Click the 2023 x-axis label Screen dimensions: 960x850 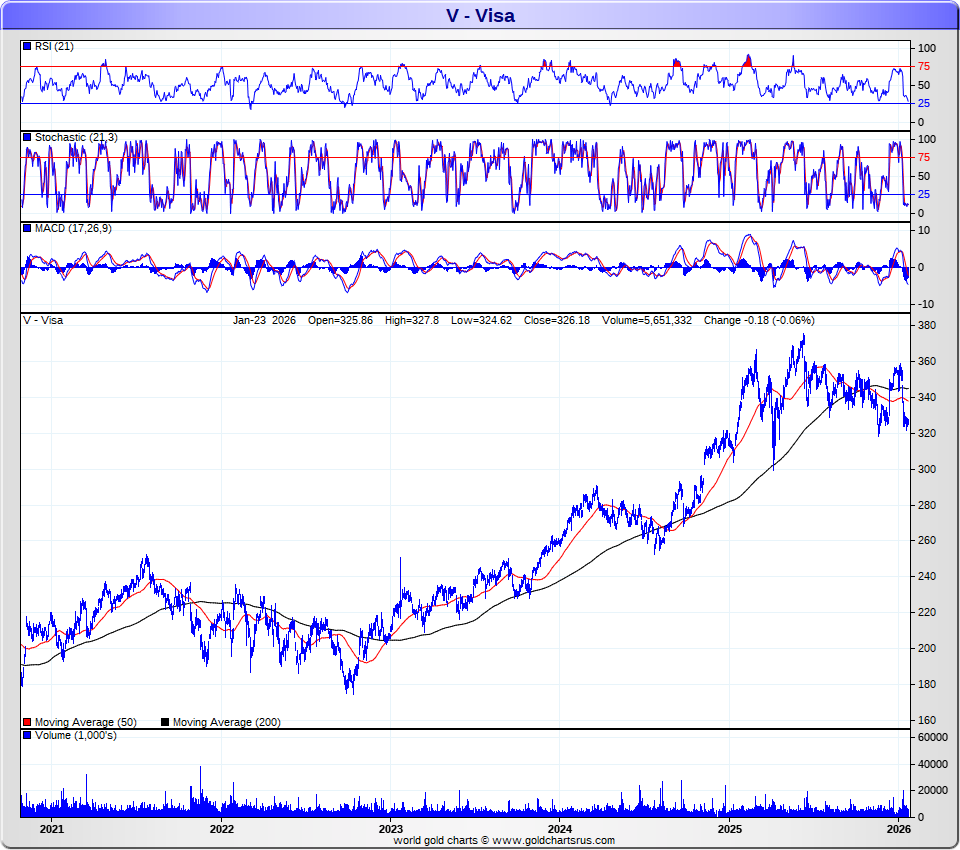391,829
